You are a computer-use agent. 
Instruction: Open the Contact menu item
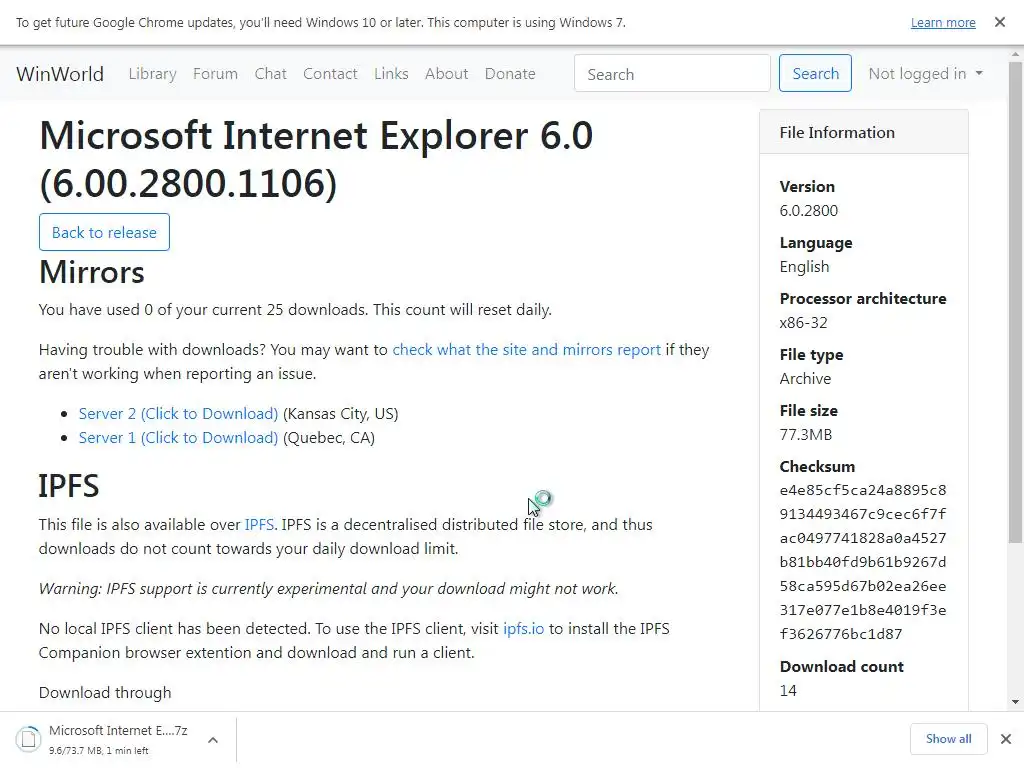330,74
